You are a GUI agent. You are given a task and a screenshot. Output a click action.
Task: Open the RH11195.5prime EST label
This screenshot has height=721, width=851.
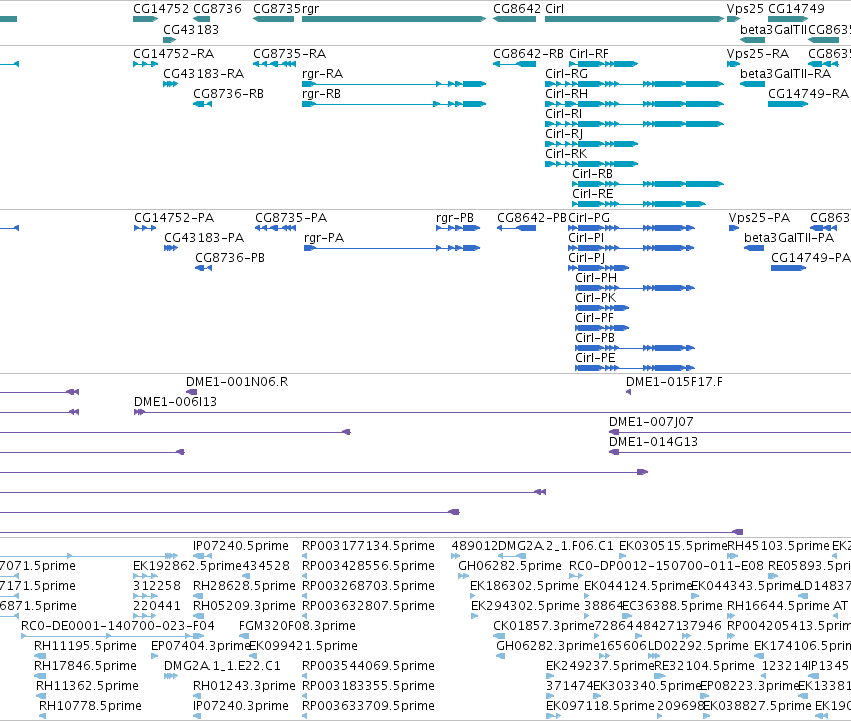(x=85, y=646)
